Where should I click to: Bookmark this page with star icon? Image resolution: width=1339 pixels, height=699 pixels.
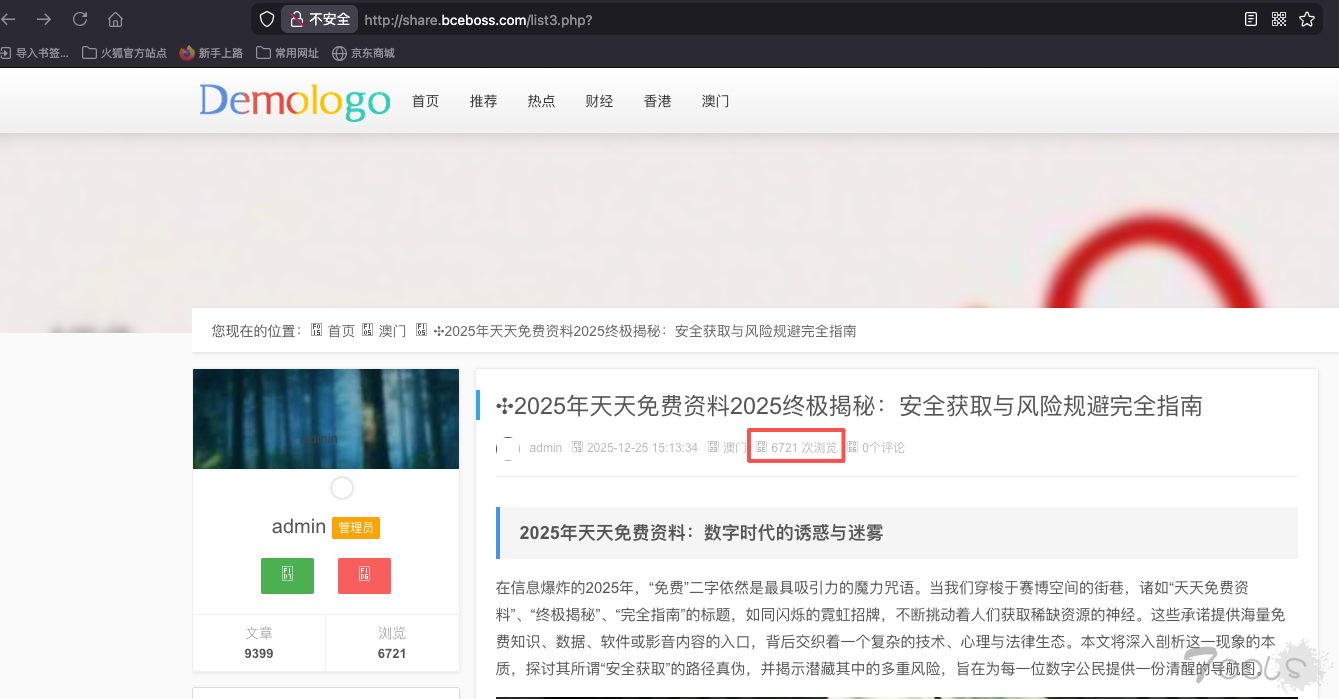tap(1306, 19)
